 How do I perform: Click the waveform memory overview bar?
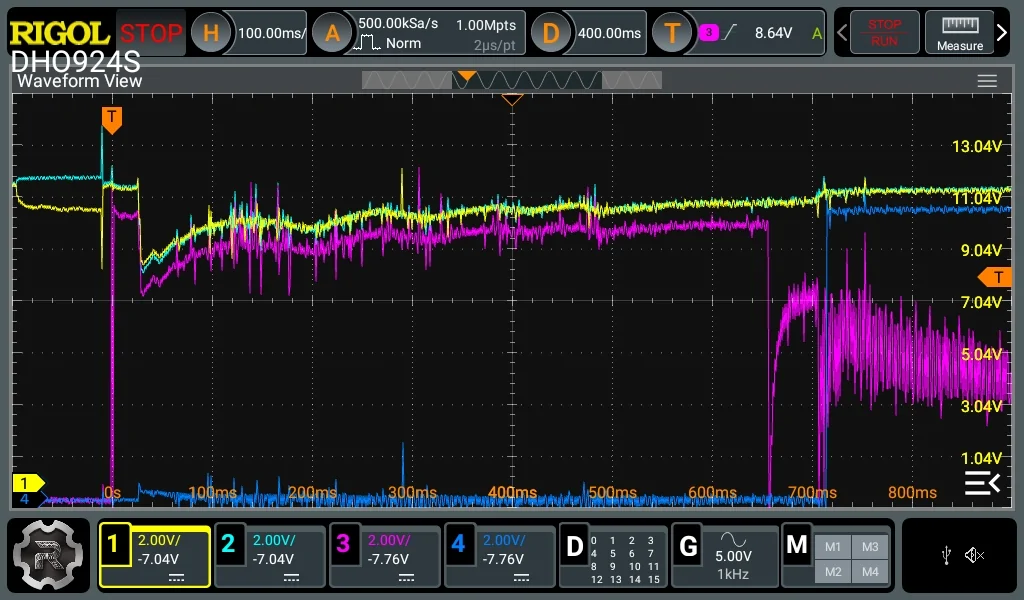(511, 80)
